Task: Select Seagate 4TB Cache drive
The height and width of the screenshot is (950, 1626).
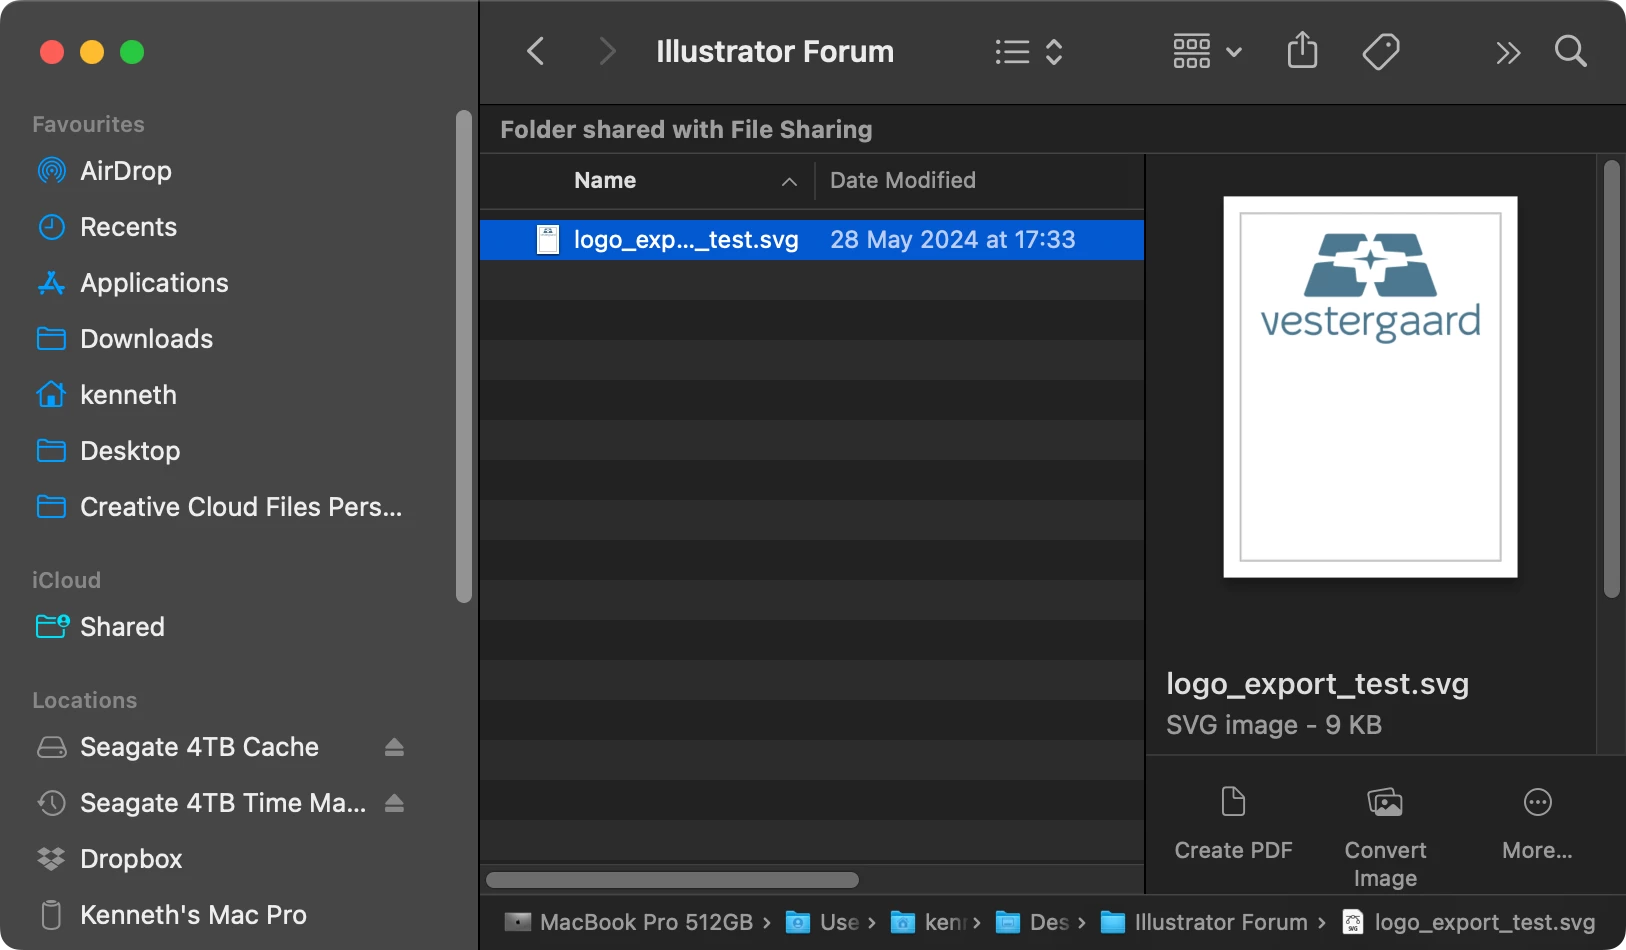Action: 178,747
